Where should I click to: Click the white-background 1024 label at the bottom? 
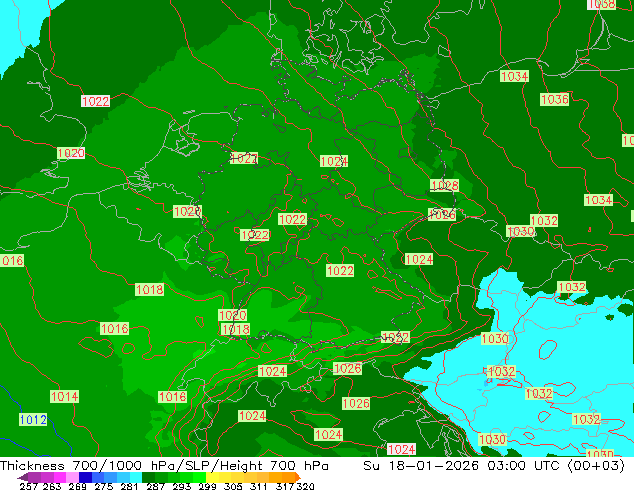click(x=401, y=449)
